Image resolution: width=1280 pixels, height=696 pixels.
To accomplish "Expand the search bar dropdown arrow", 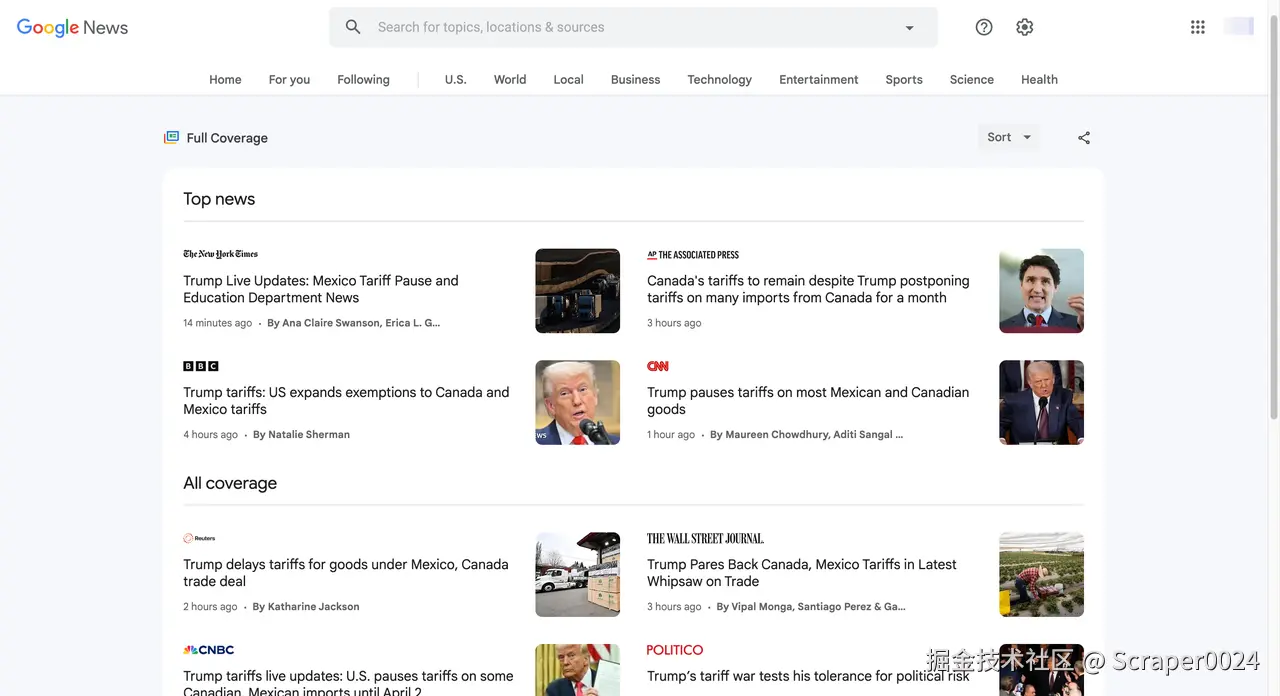I will (909, 27).
